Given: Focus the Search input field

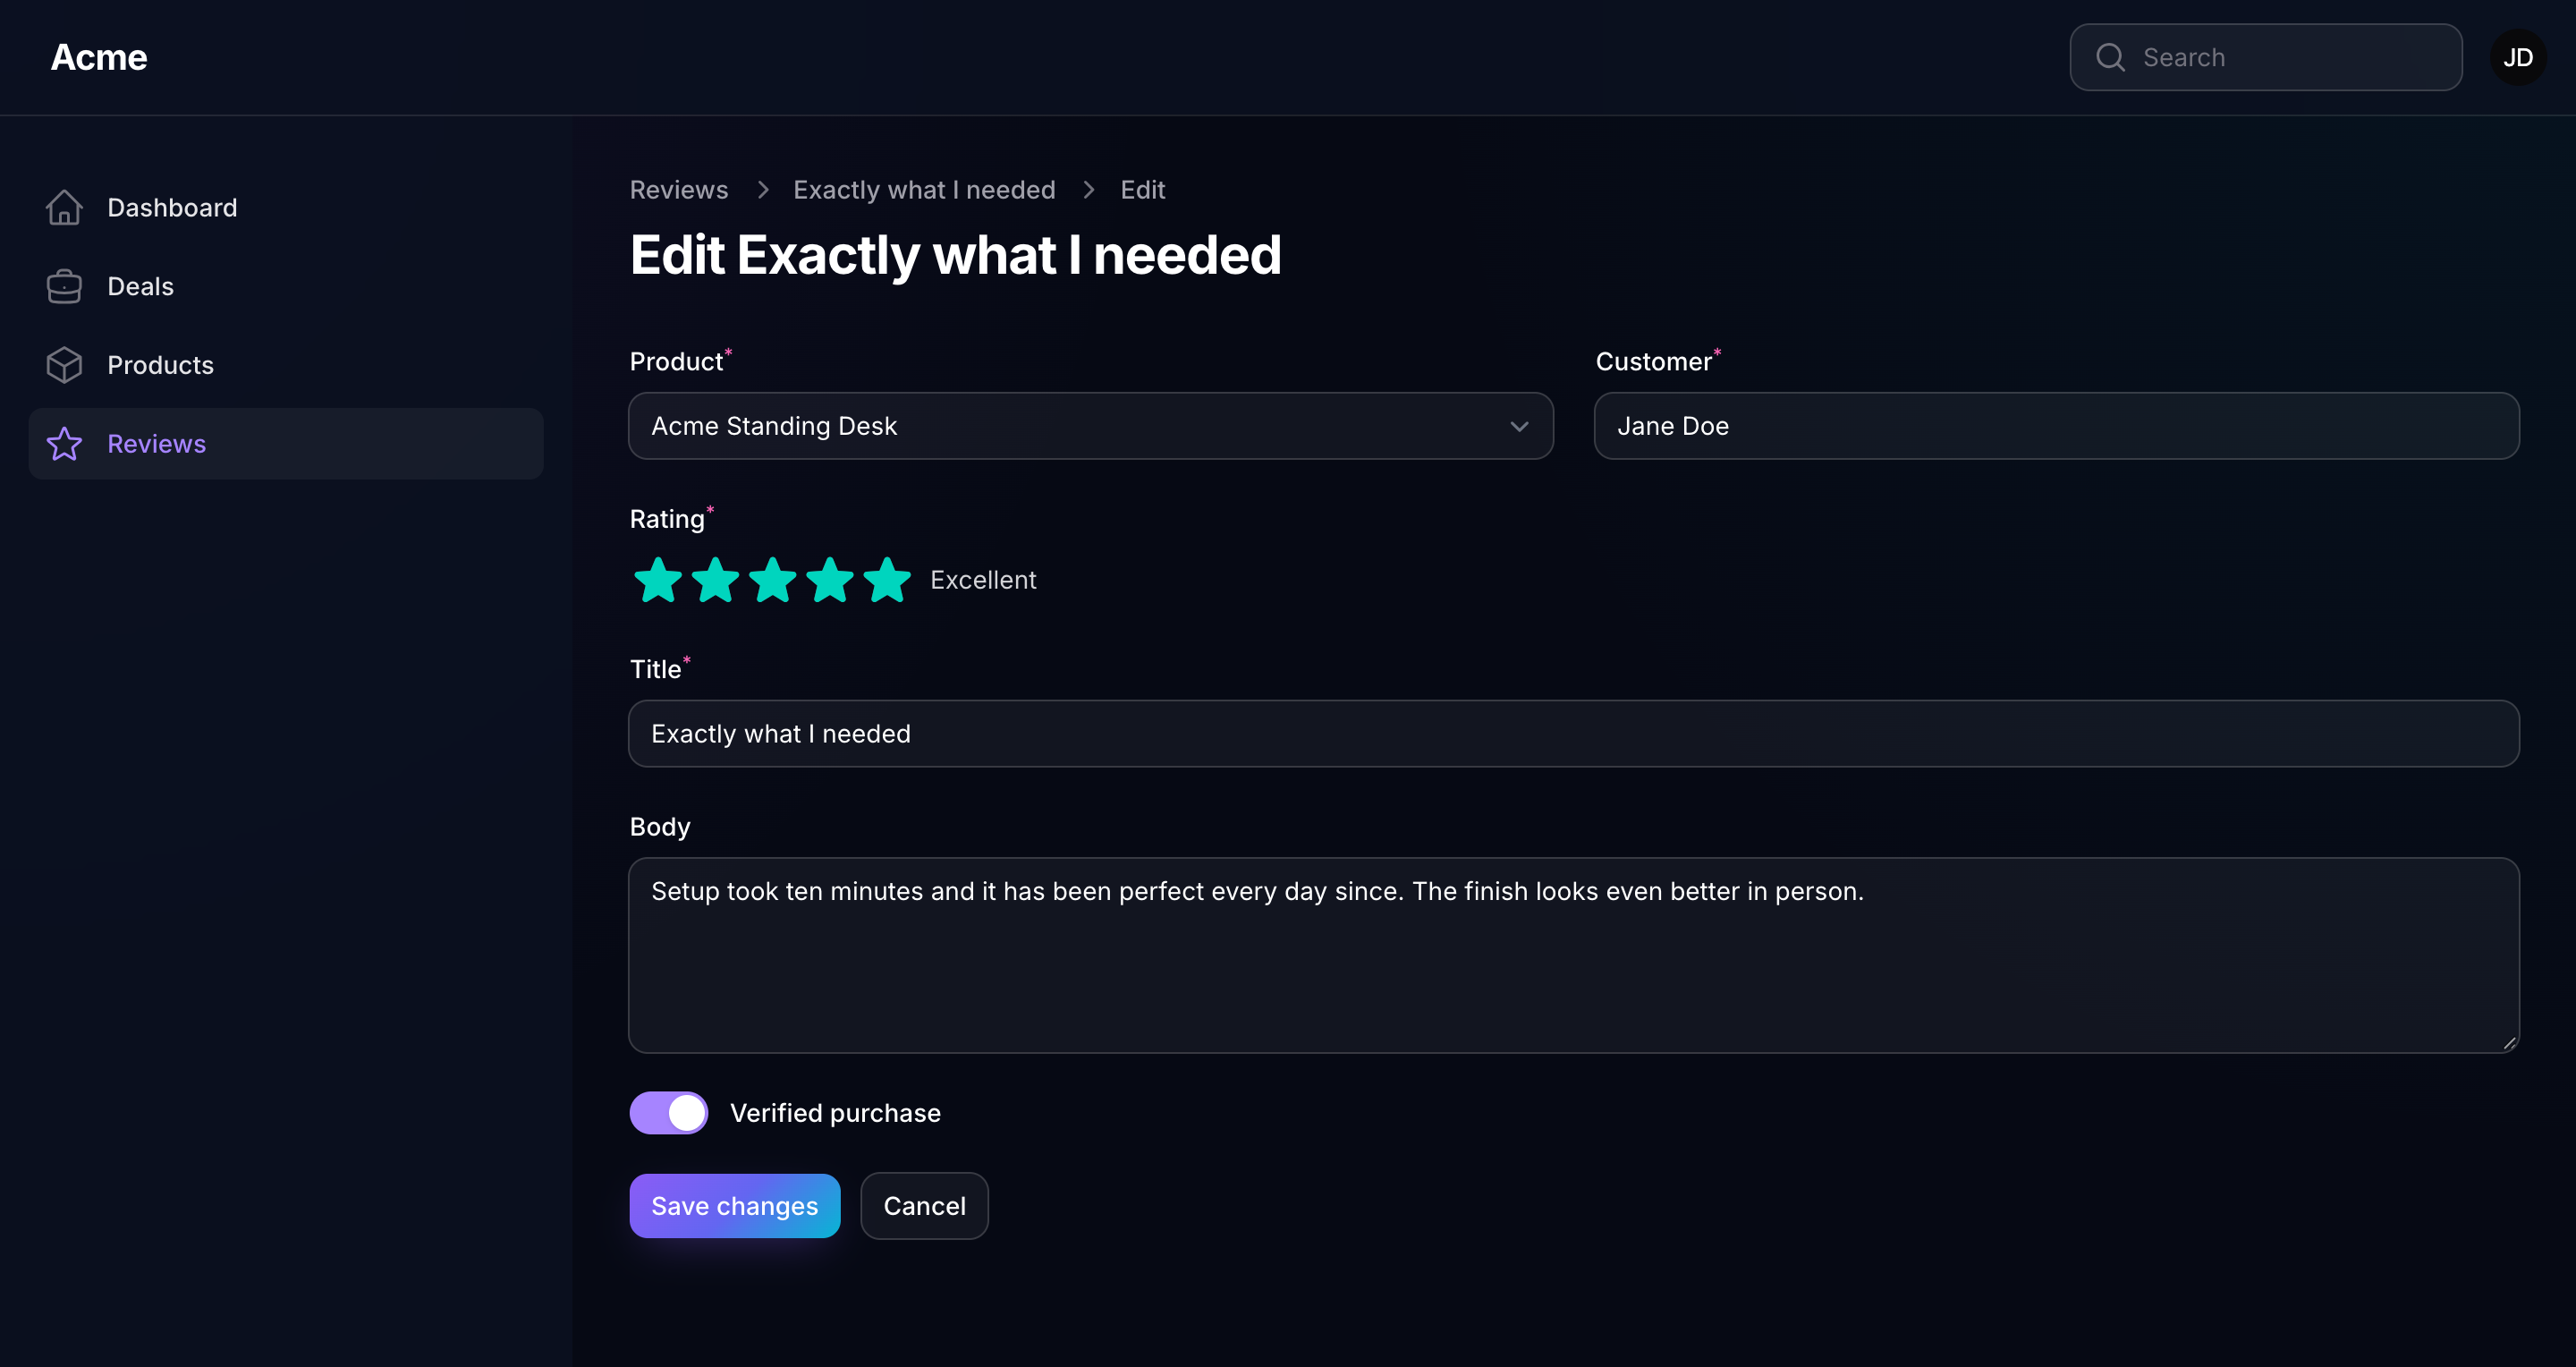Looking at the screenshot, I should click(2266, 57).
